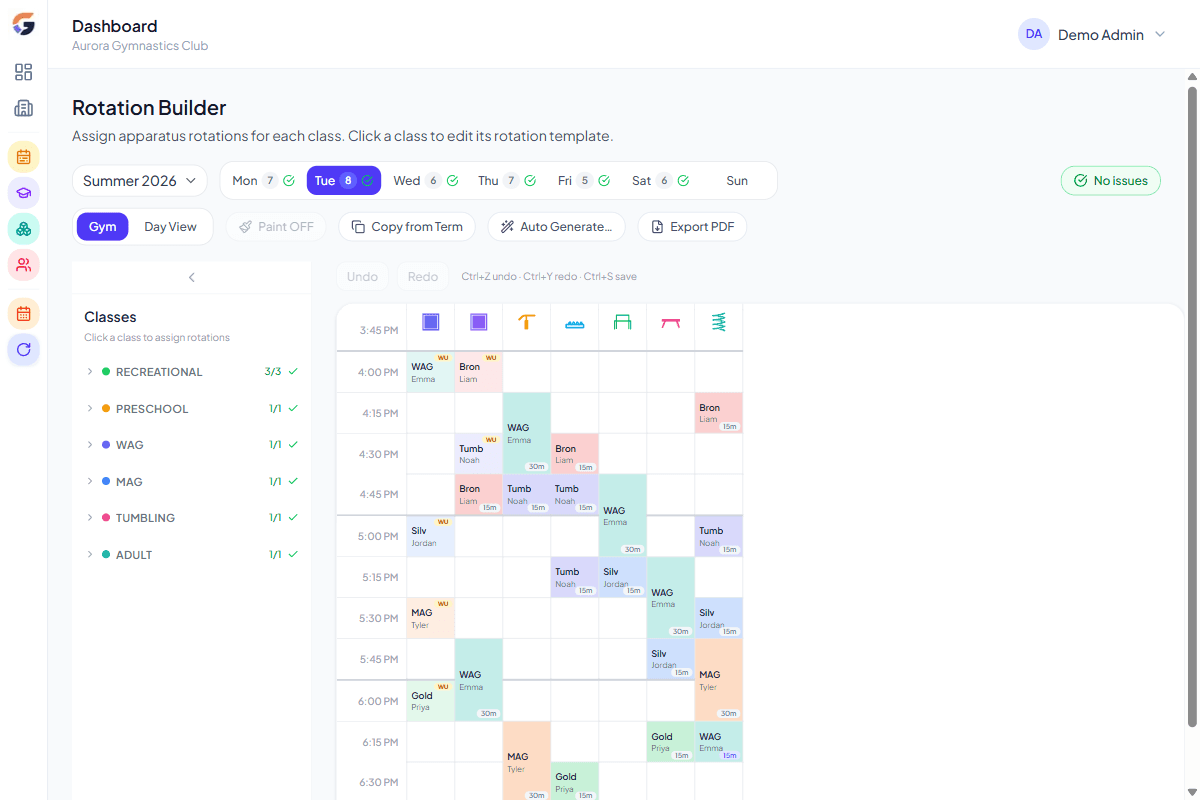
Task: Click the WAG Emma warm-up block at 4:00 PM
Action: click(431, 372)
